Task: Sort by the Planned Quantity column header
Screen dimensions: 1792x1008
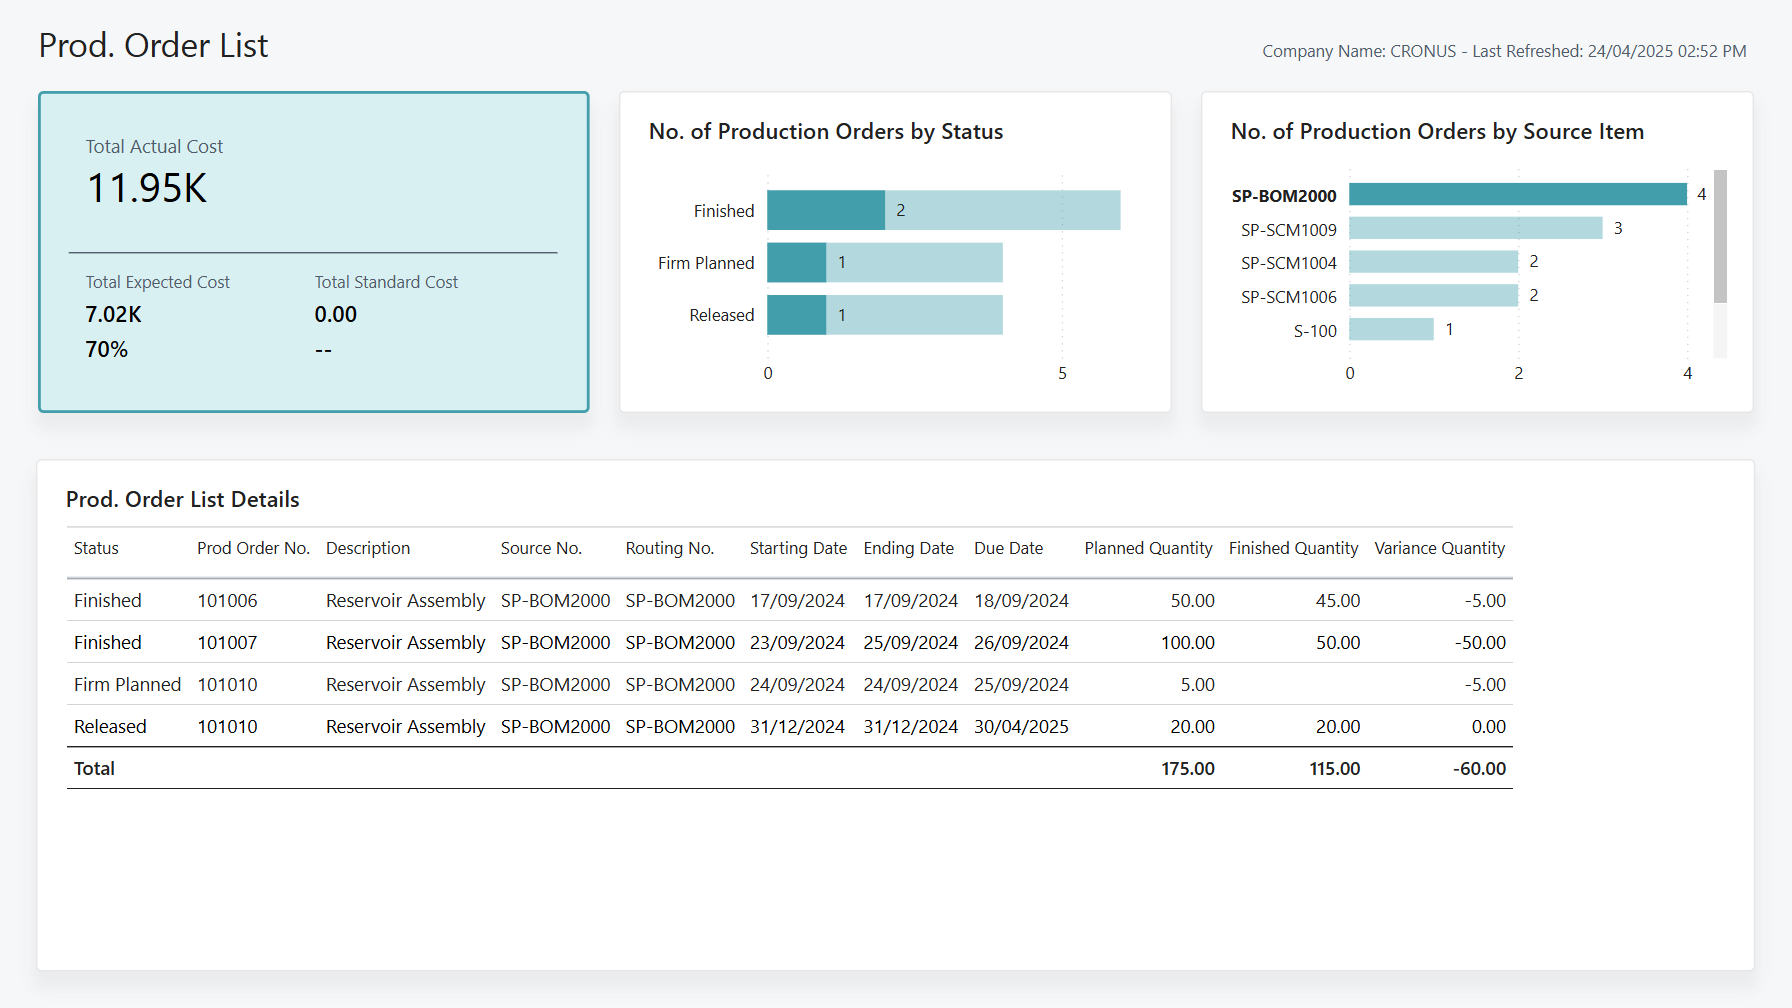Action: point(1147,548)
